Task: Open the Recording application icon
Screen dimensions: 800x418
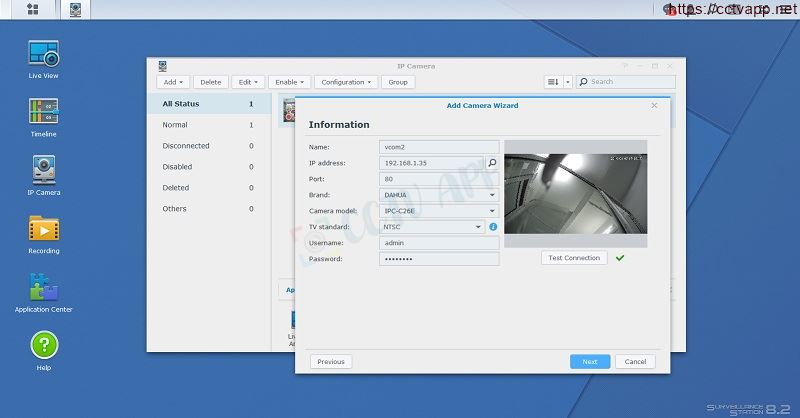Action: [43, 230]
